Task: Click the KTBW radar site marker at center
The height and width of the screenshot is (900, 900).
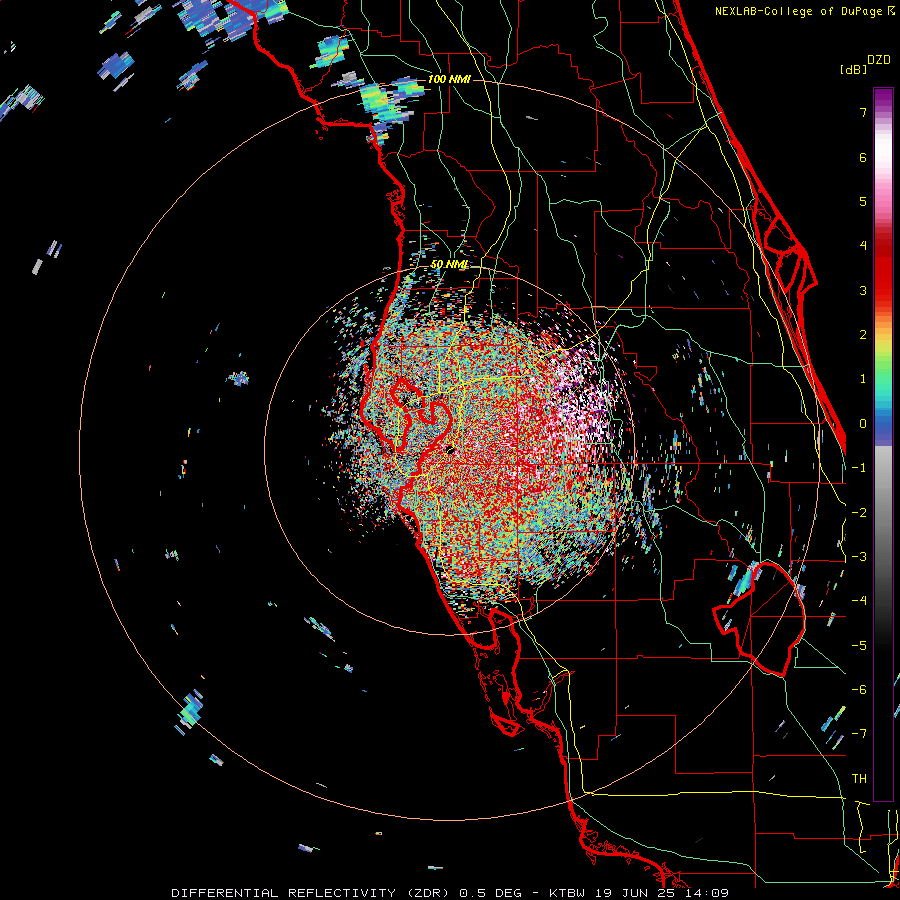Action: tap(451, 451)
